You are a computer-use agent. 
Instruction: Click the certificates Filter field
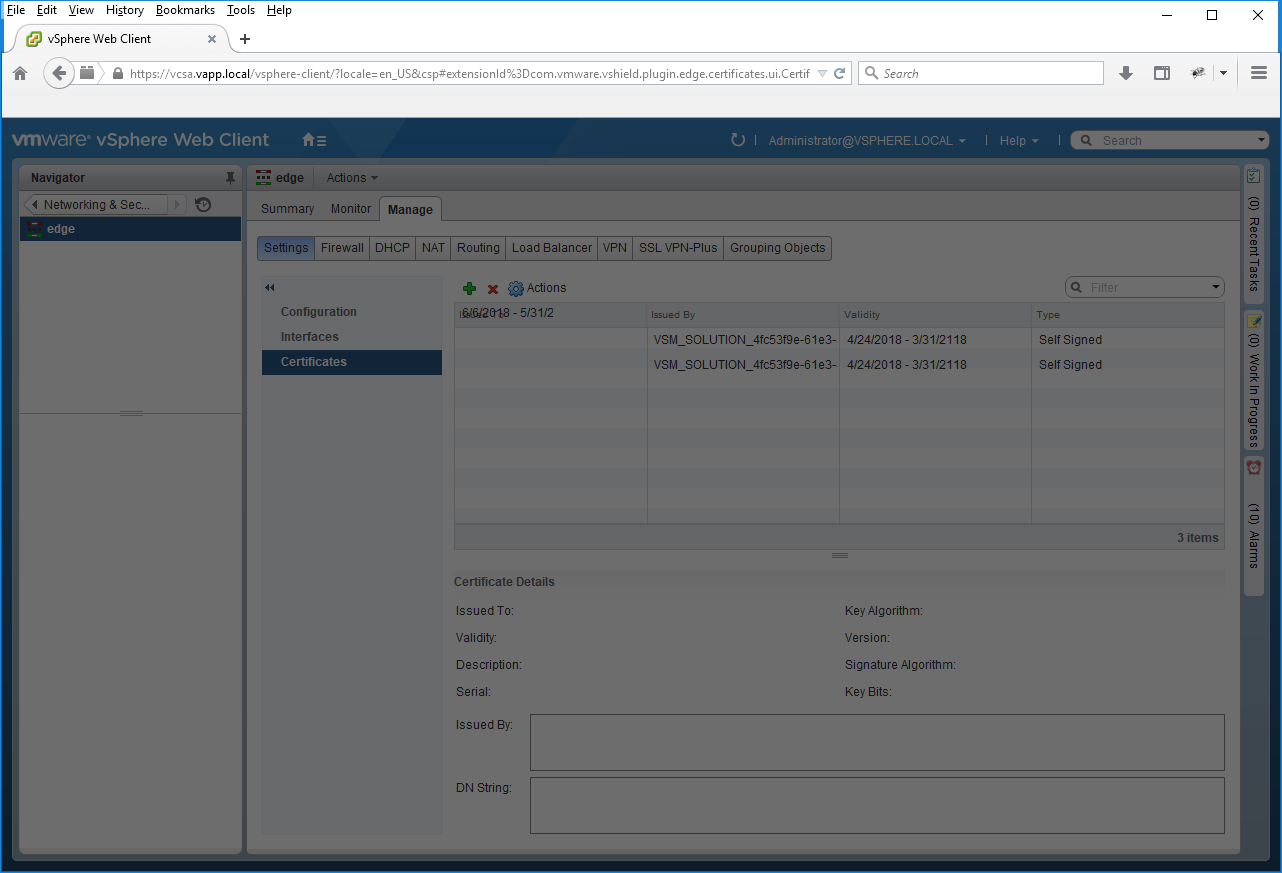coord(1146,288)
